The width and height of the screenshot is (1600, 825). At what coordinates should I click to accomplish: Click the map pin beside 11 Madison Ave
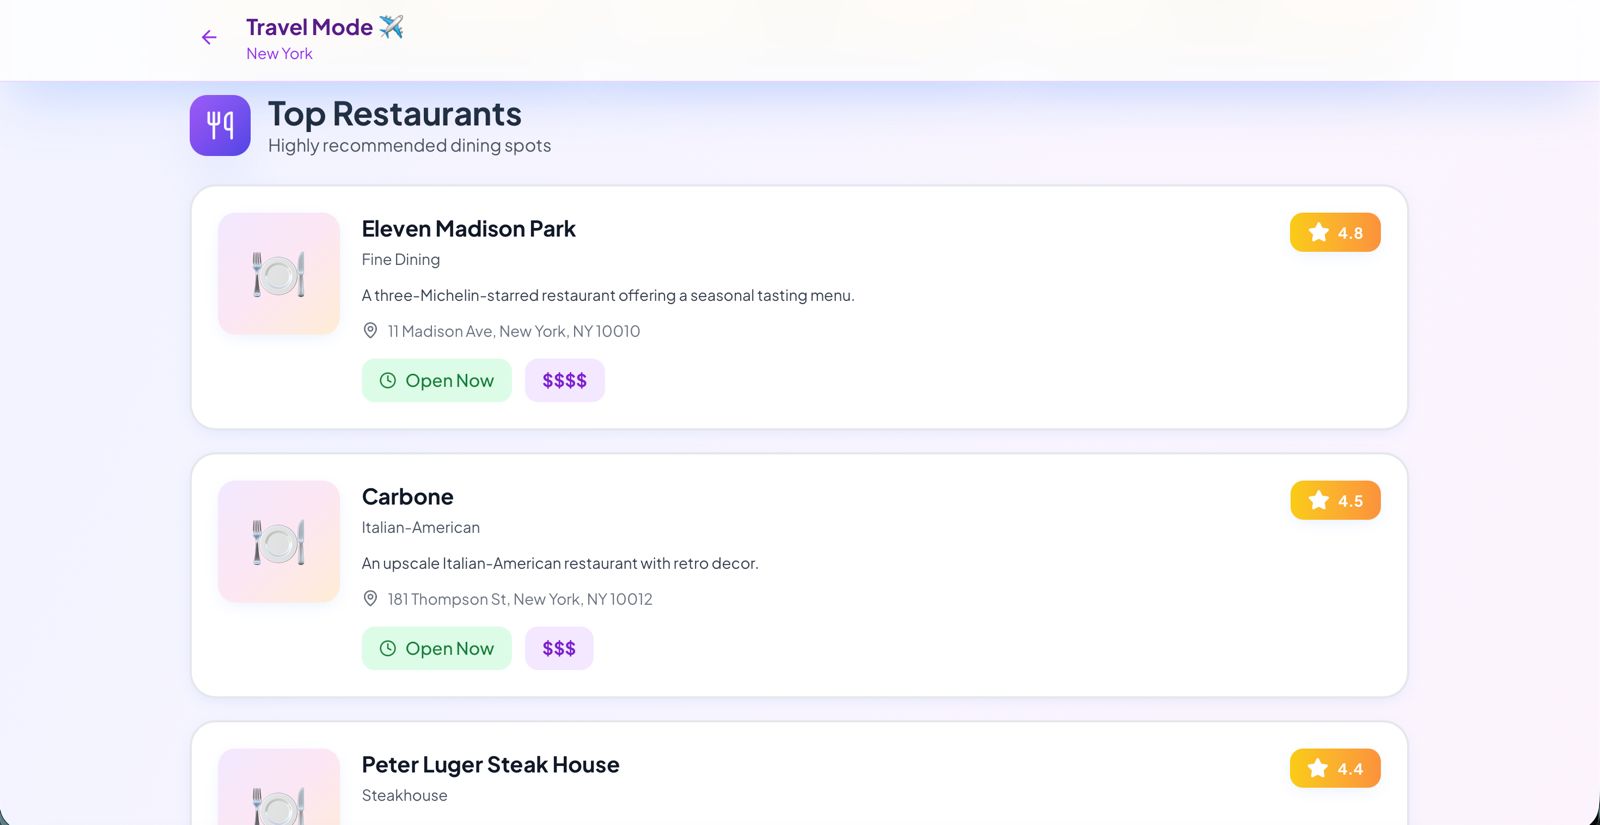coord(370,330)
